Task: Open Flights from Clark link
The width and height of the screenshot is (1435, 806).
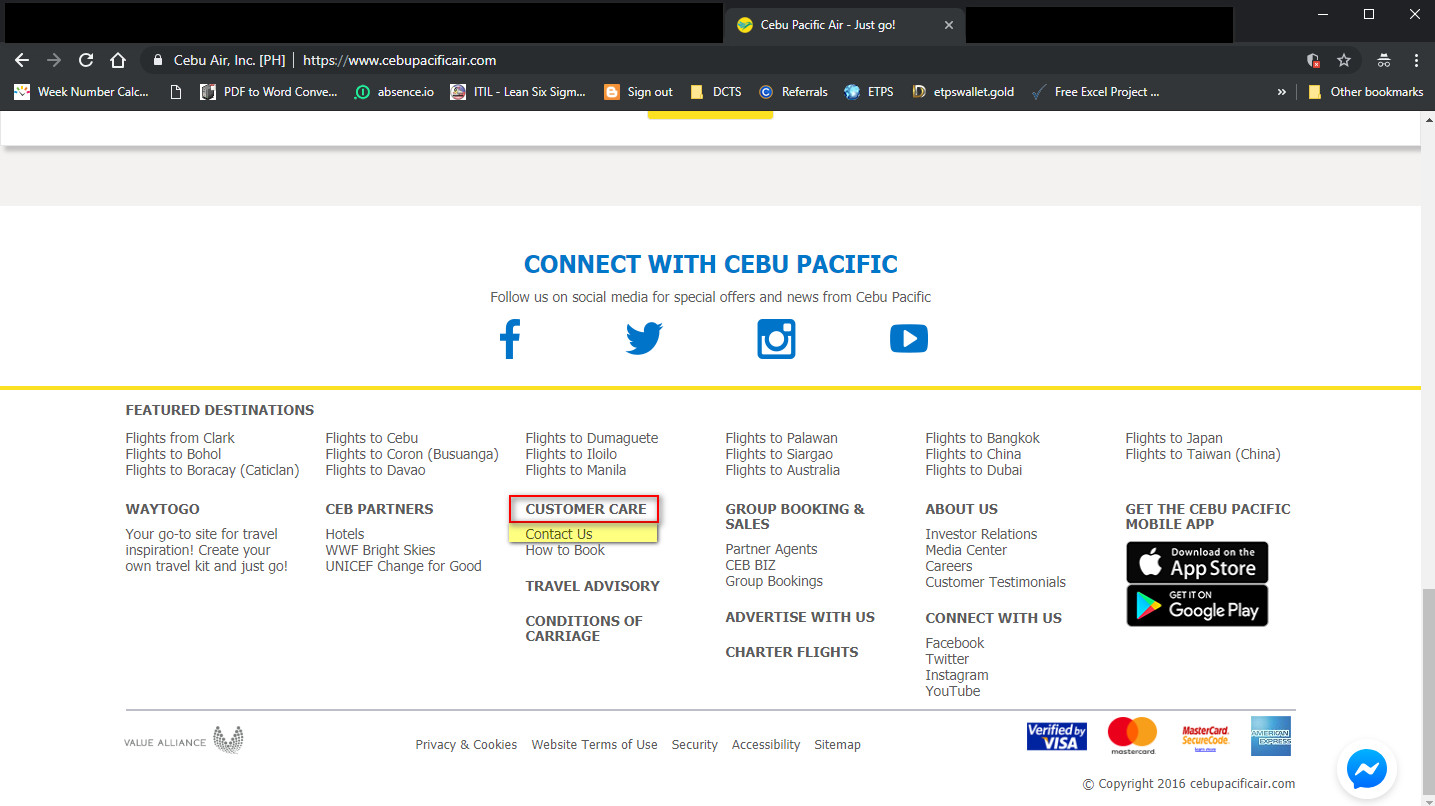Action: pos(180,438)
